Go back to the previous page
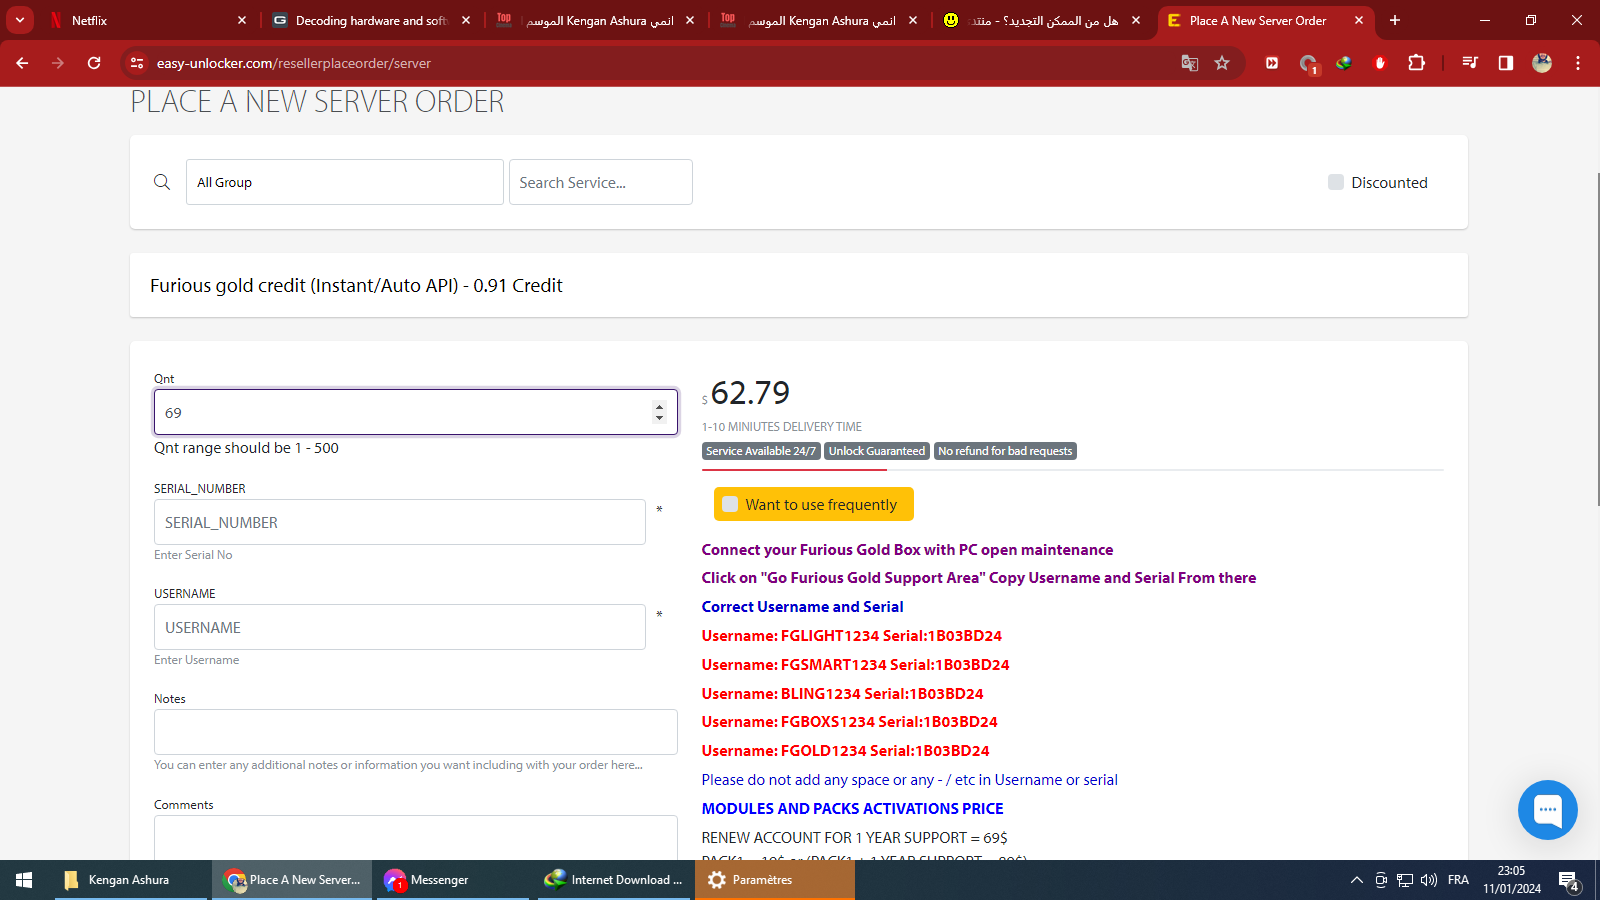The height and width of the screenshot is (900, 1600). 22,63
